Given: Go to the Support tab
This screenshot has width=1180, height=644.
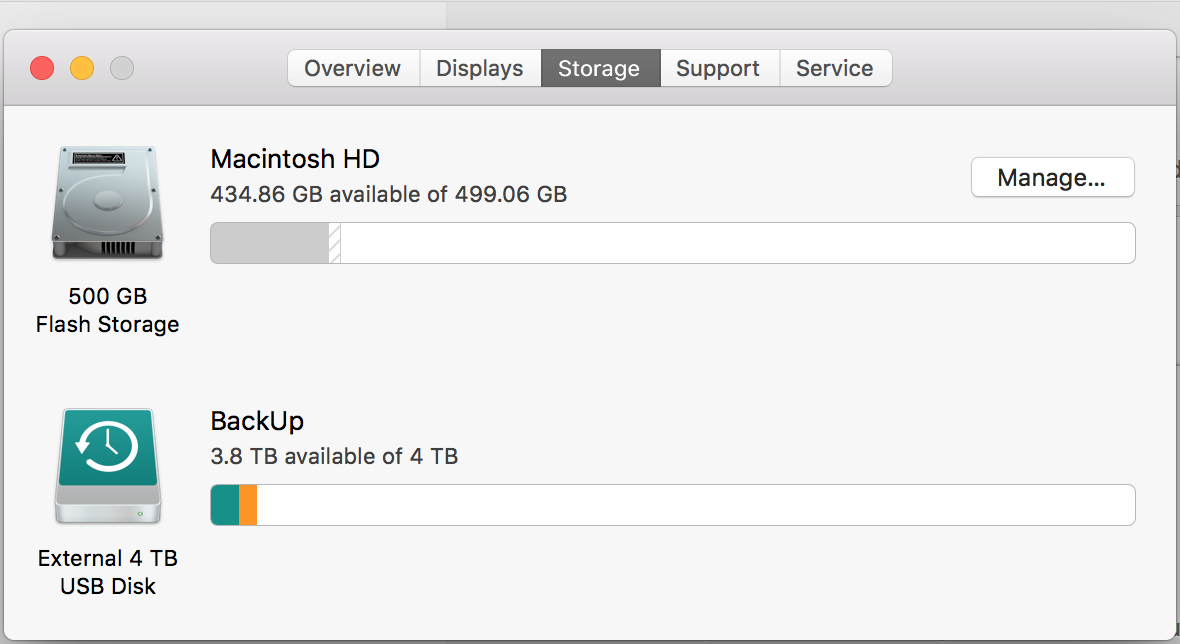Looking at the screenshot, I should click(719, 68).
